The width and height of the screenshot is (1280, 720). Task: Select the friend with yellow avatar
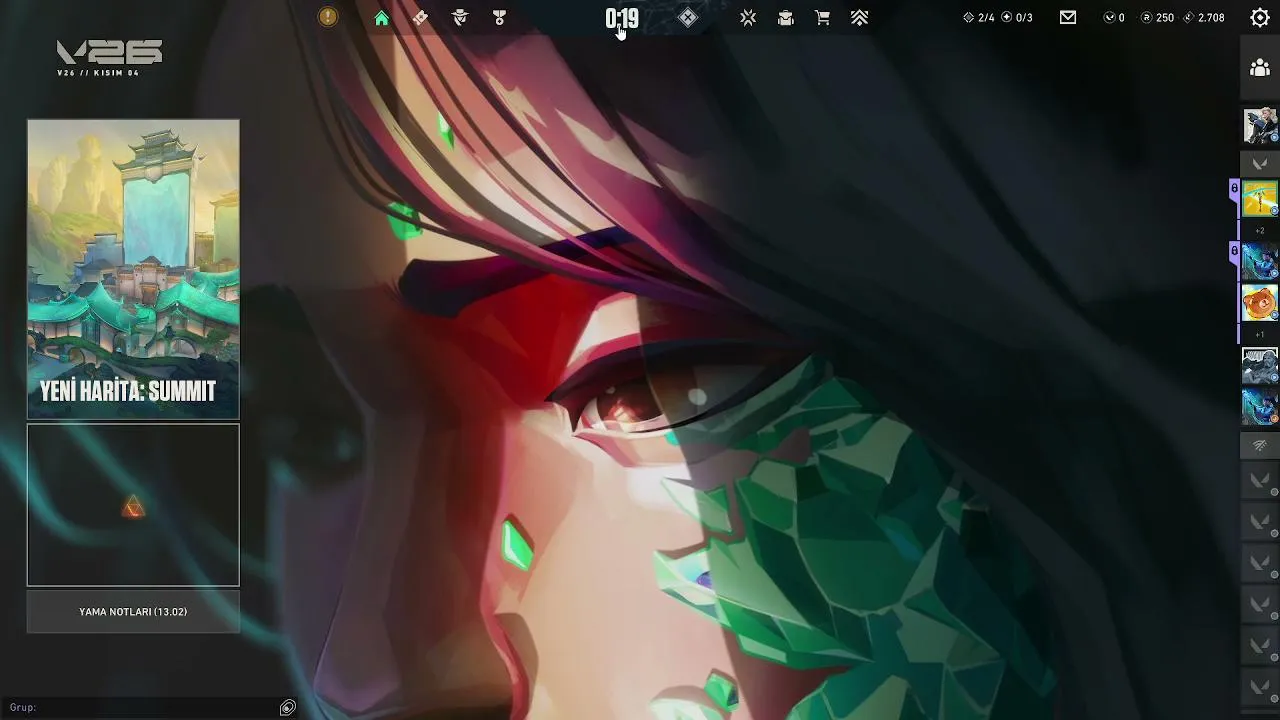(x=1260, y=198)
